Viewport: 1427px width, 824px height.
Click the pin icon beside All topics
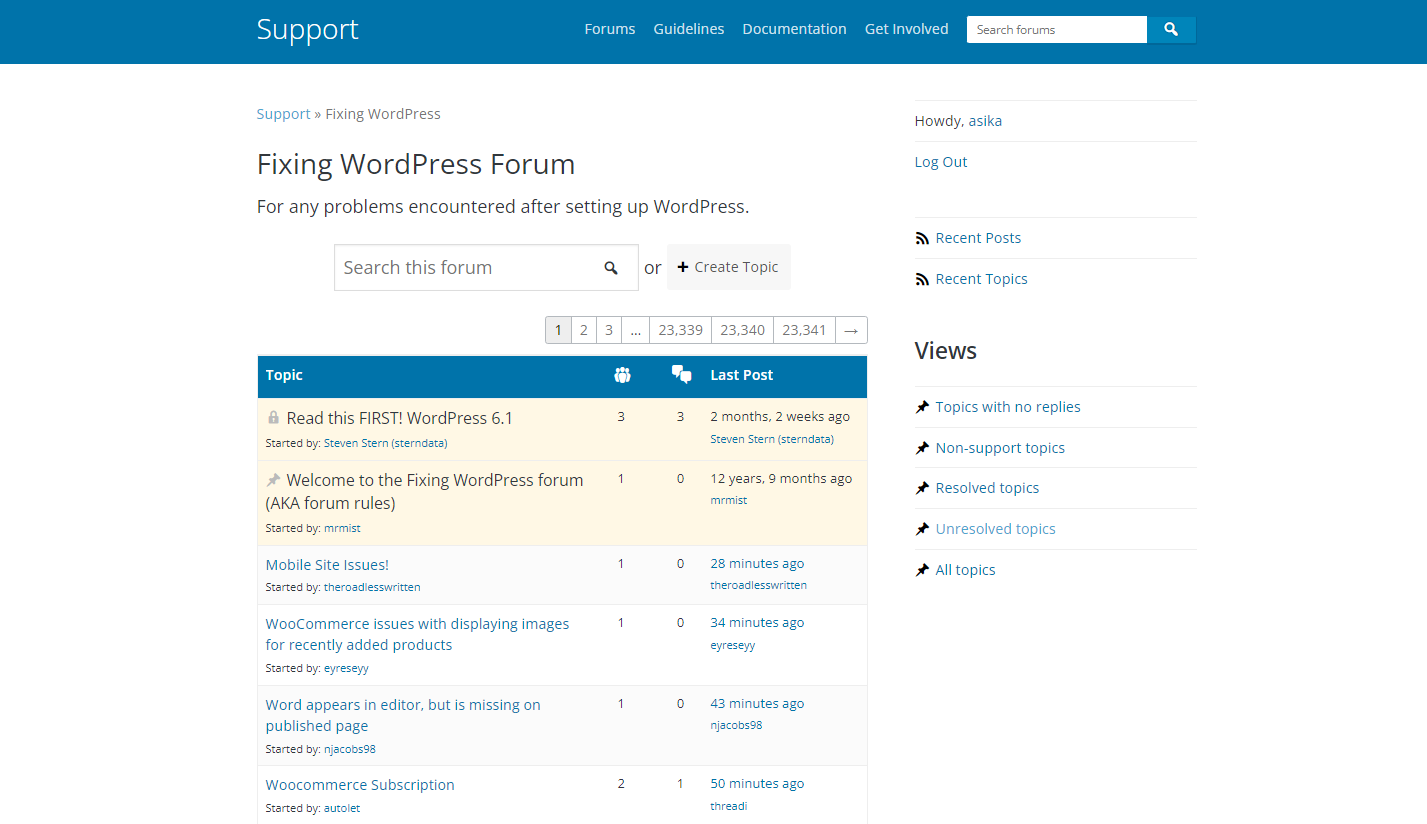[x=922, y=570]
